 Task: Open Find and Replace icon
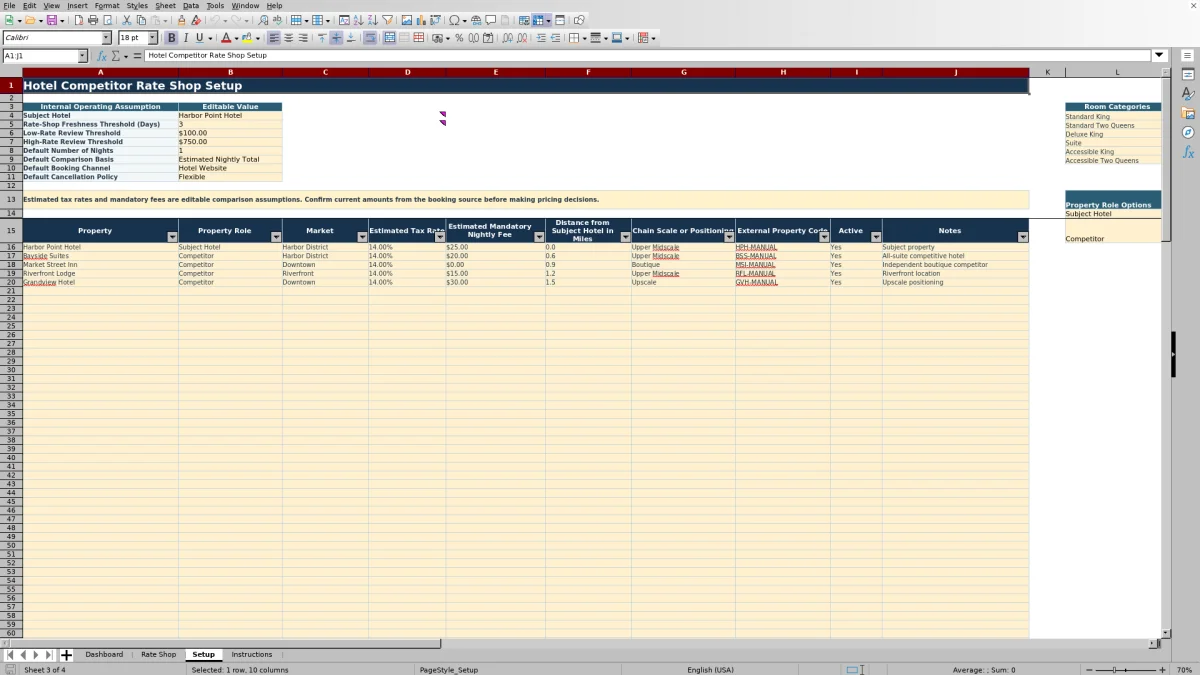click(263, 20)
